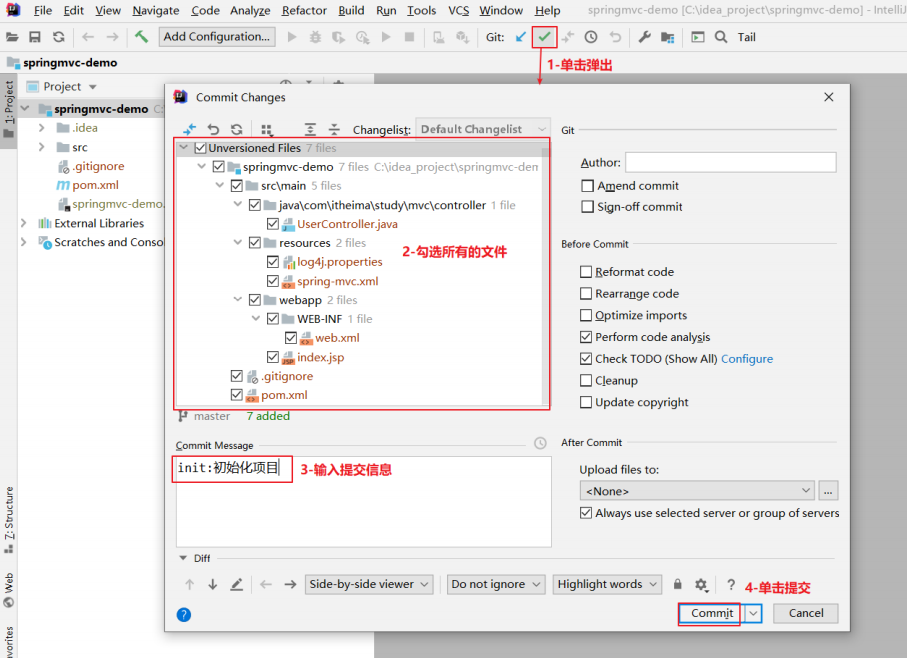Click the Diff lock scrolling icon

677,584
